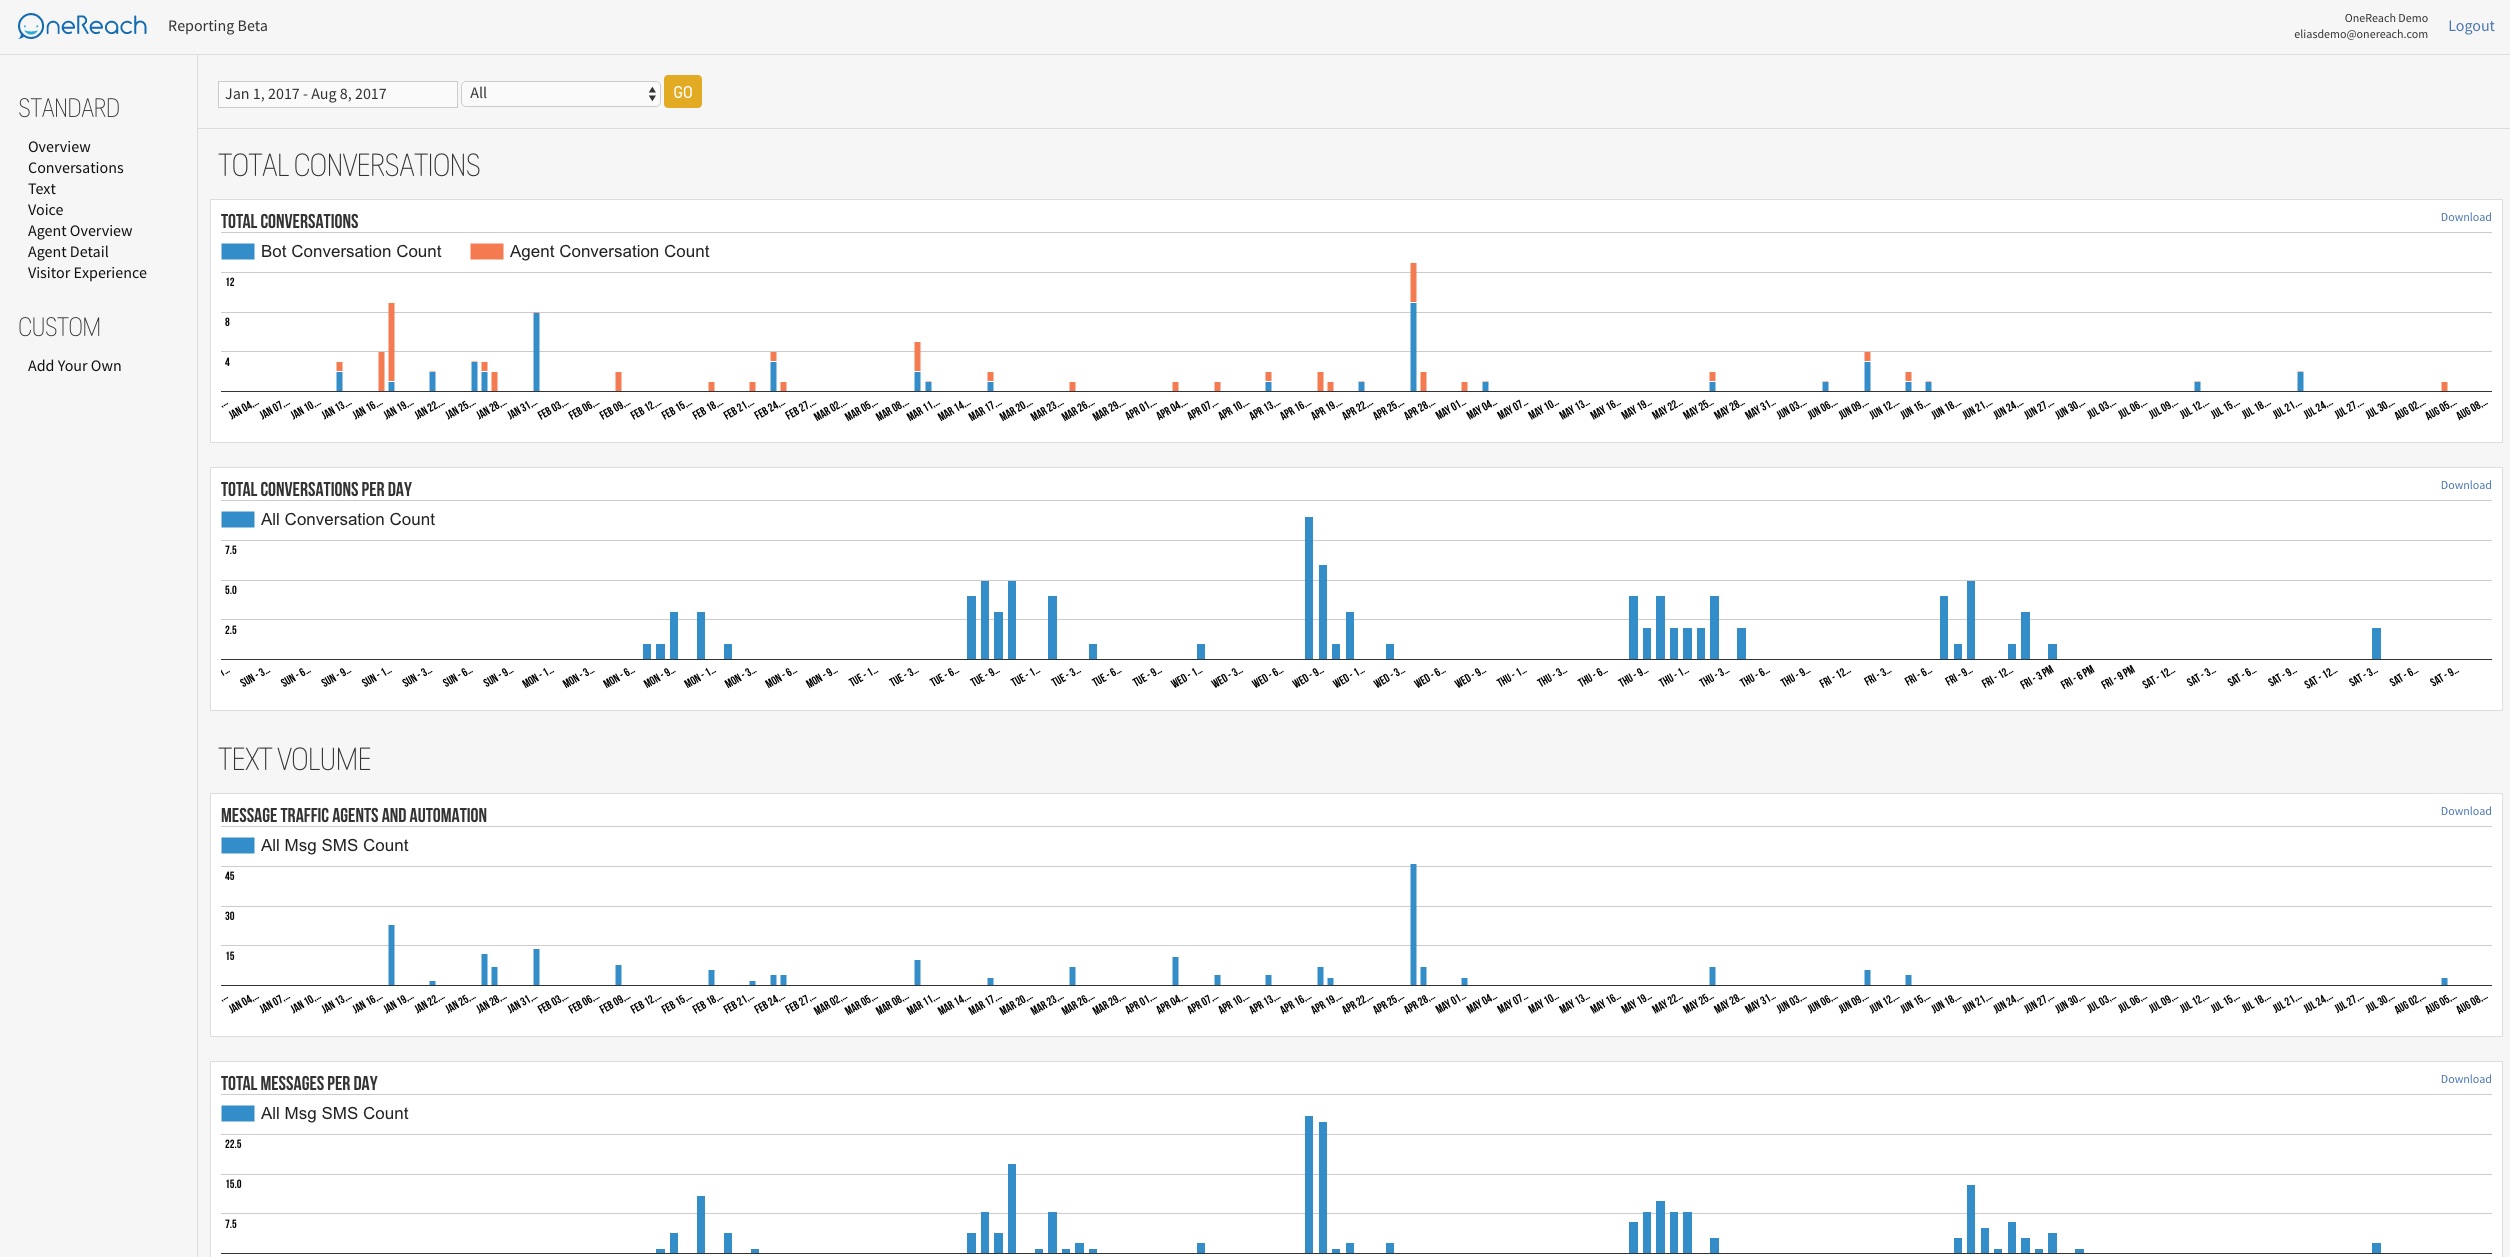Click the OneReach Demo account name
Viewport: 2510px width, 1257px height.
(2386, 18)
